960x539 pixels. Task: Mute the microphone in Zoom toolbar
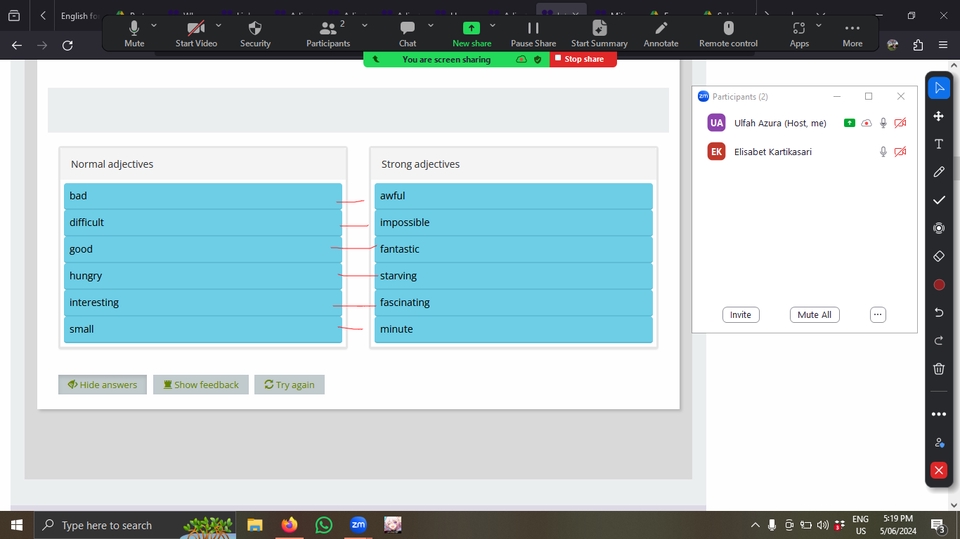(x=134, y=34)
